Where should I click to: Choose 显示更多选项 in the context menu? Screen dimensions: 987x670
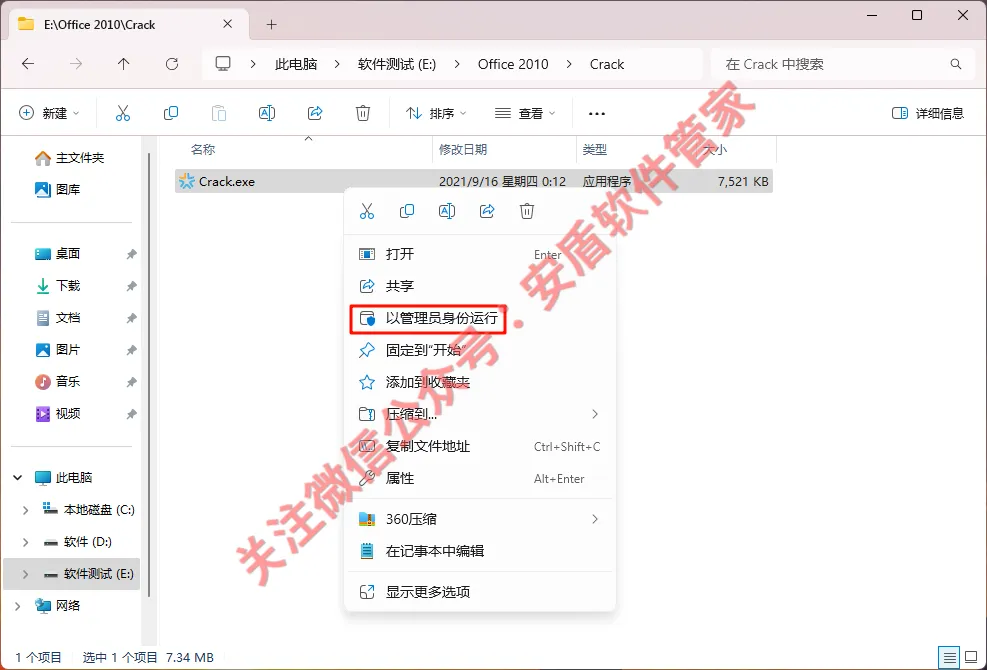(480, 592)
